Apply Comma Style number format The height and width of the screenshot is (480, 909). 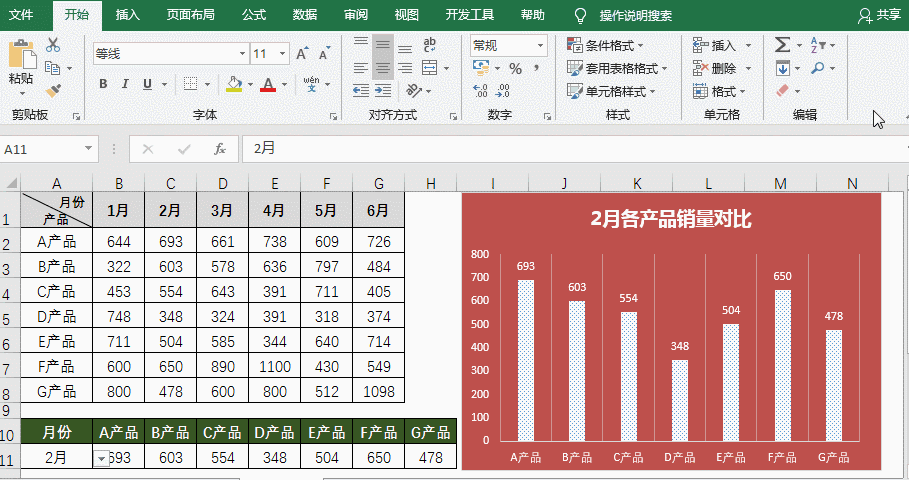(537, 68)
